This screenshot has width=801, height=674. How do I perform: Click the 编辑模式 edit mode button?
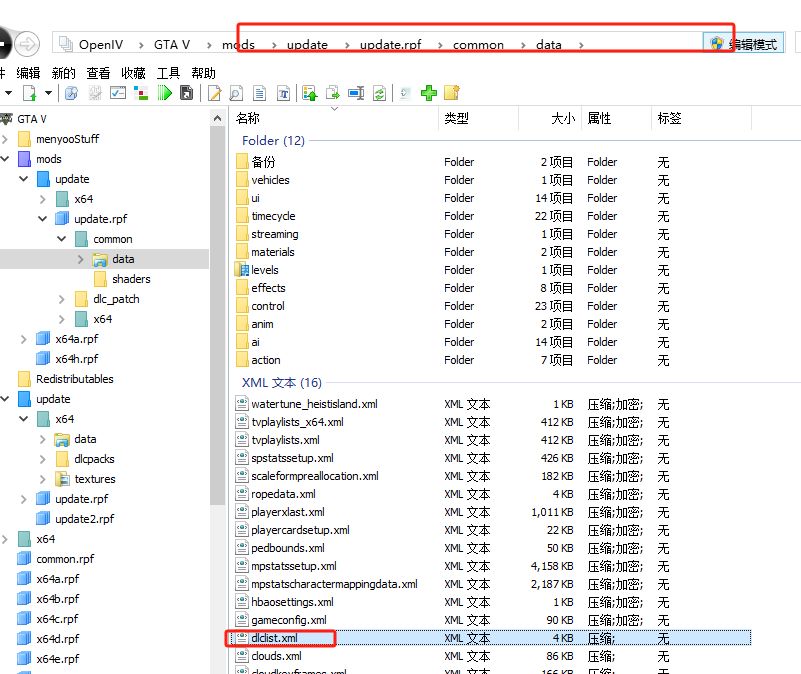[745, 44]
